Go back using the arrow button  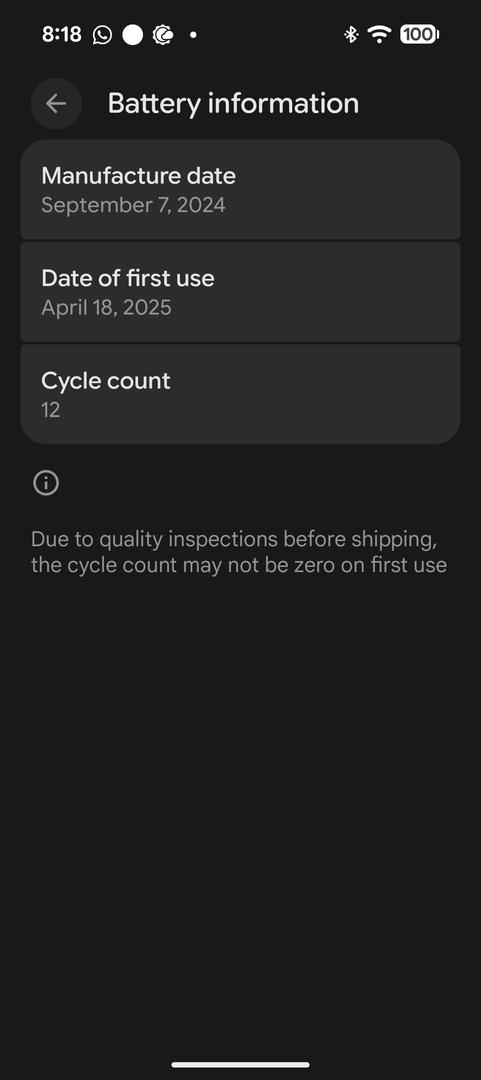point(56,103)
